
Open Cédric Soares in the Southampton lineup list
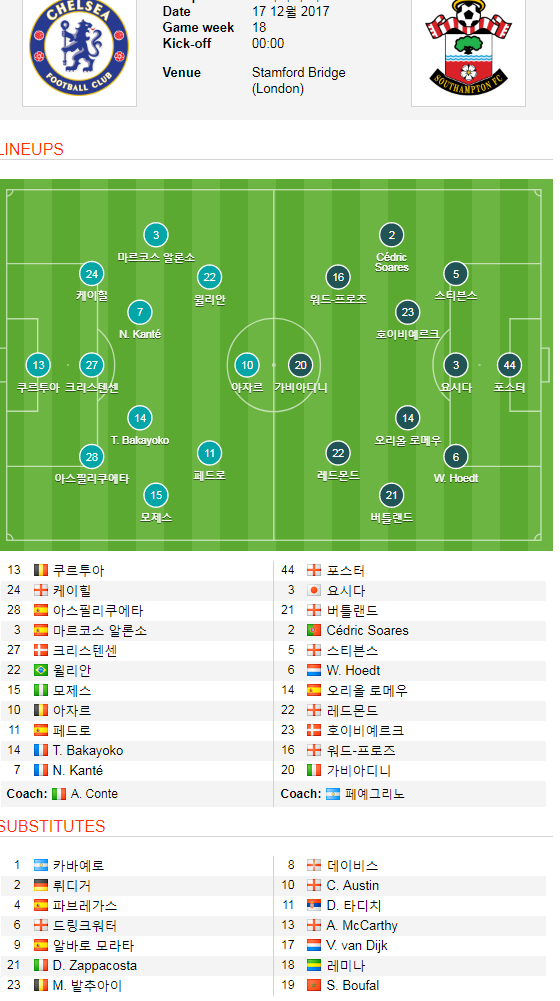point(367,631)
